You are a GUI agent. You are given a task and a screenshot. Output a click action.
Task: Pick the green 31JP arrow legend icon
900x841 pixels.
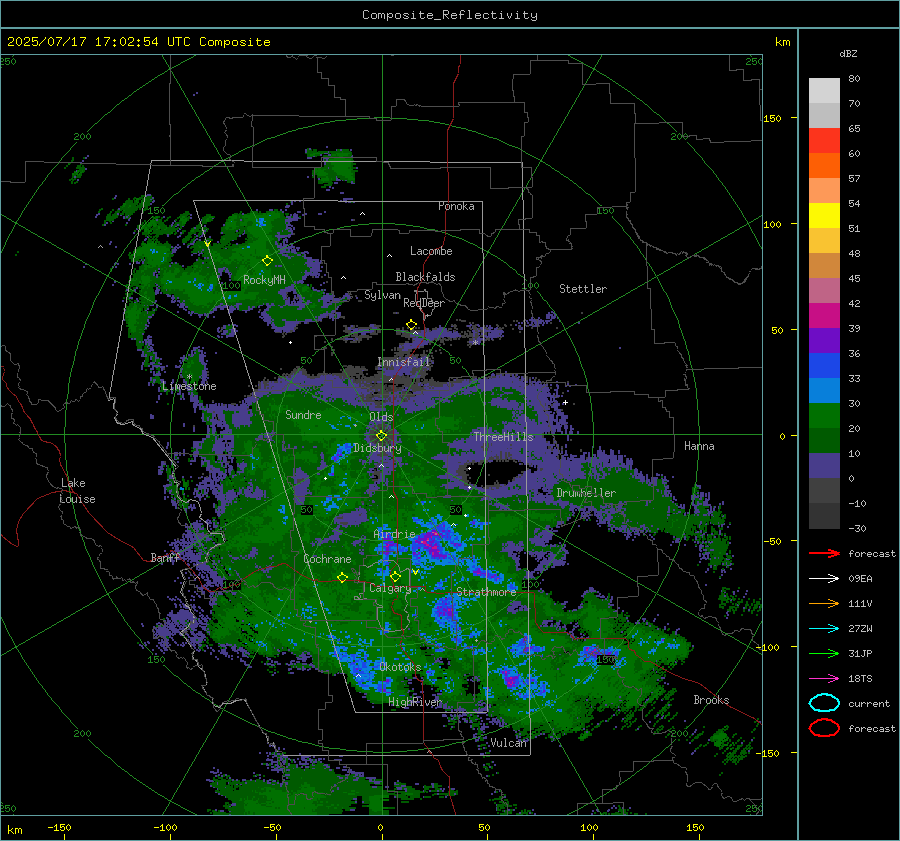[x=824, y=653]
